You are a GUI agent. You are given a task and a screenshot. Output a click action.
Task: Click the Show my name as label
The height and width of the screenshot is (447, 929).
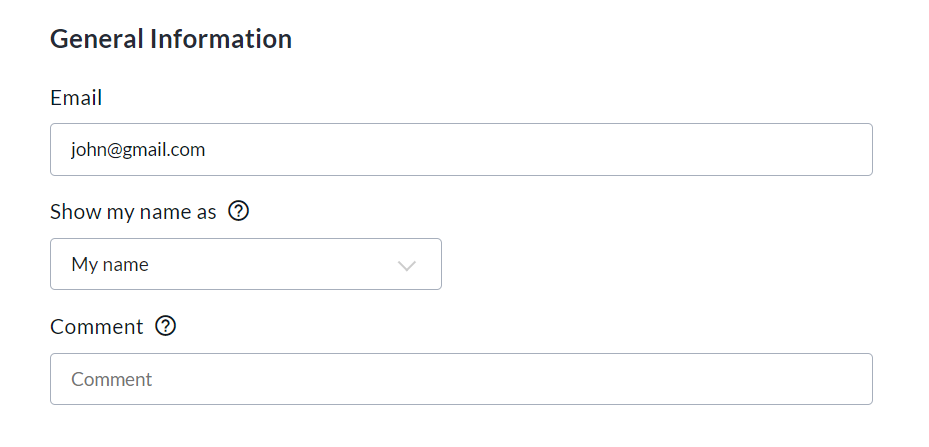(x=133, y=212)
